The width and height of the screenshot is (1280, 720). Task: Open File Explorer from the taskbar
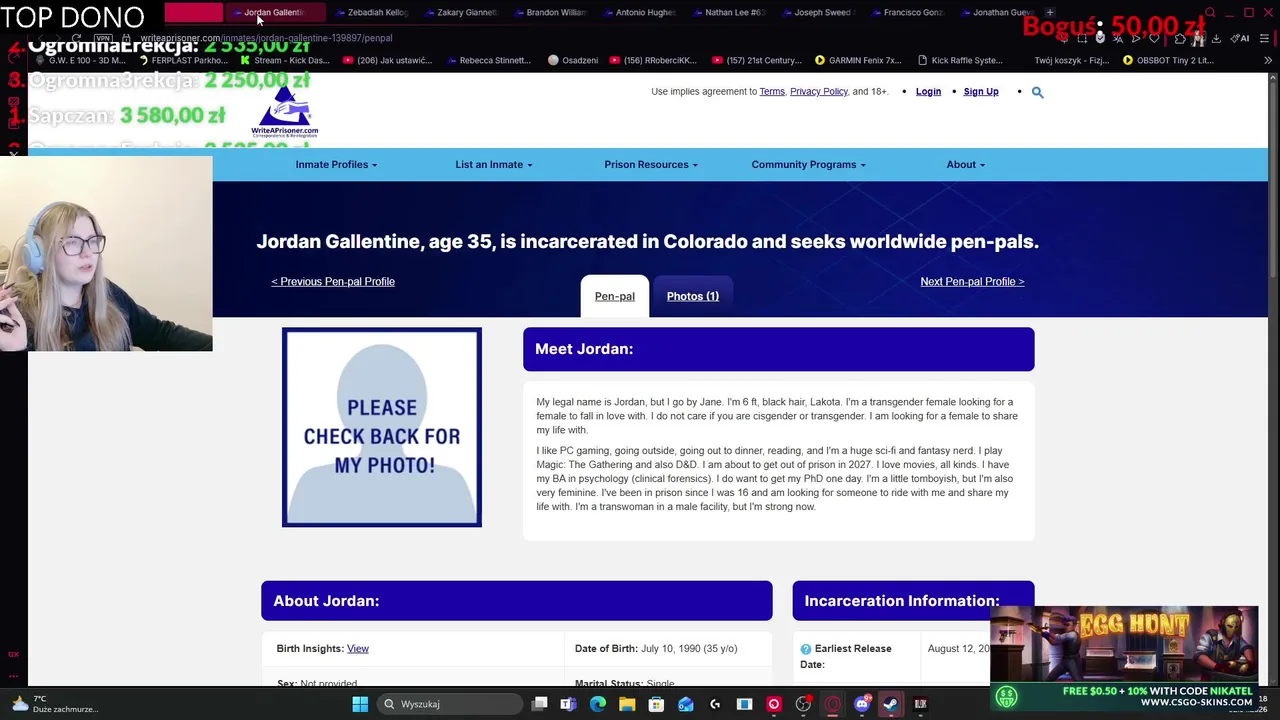[627, 704]
